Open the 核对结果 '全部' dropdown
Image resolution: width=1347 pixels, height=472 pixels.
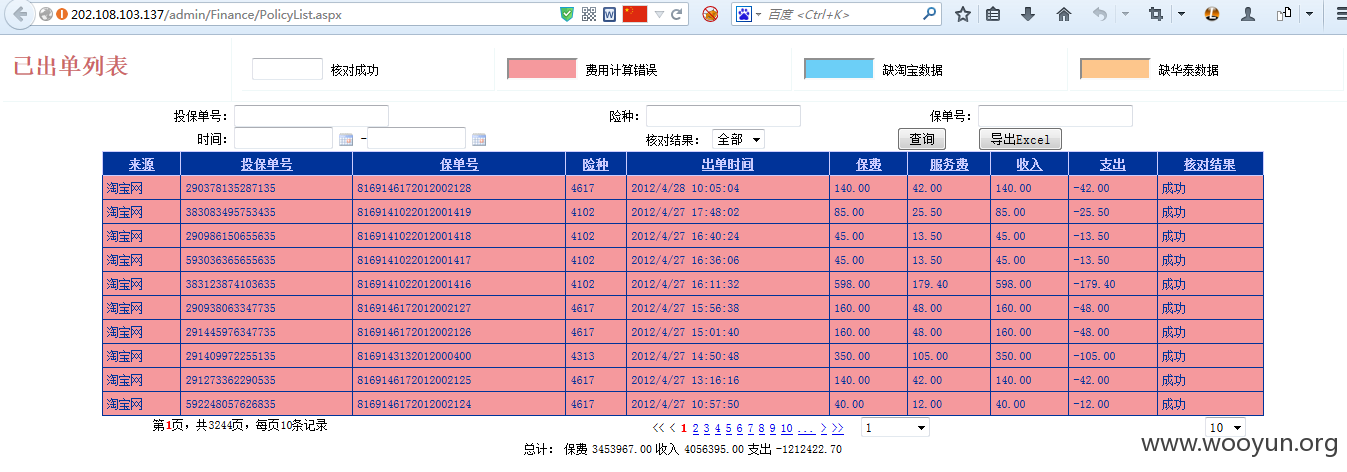click(738, 139)
